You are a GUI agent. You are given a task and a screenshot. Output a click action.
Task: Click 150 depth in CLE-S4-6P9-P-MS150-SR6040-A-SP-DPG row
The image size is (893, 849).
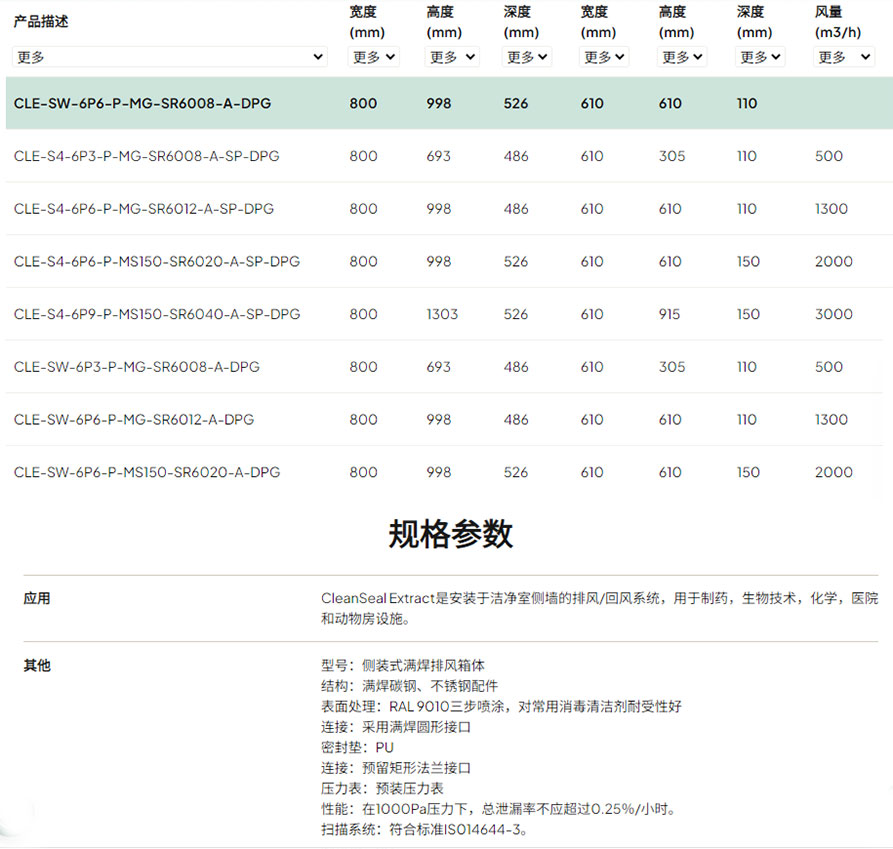point(748,314)
